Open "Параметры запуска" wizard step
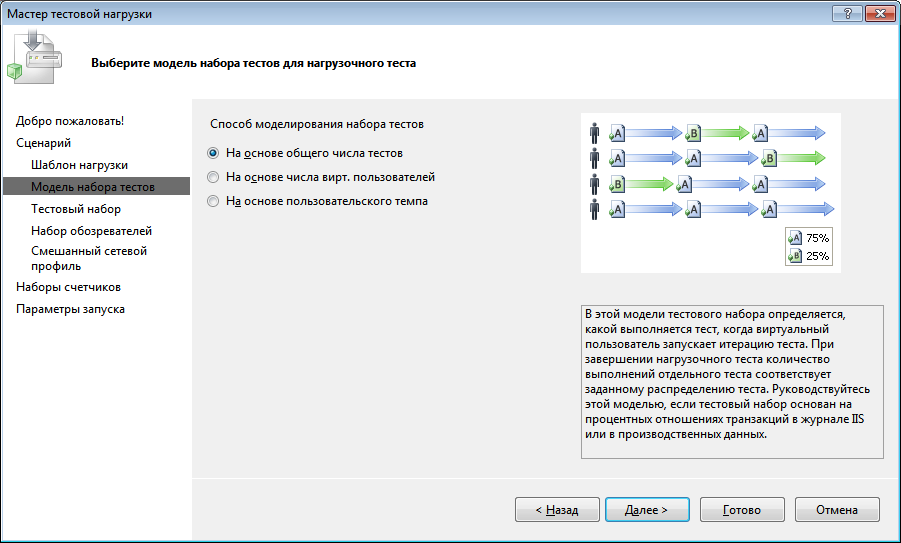 [x=70, y=309]
